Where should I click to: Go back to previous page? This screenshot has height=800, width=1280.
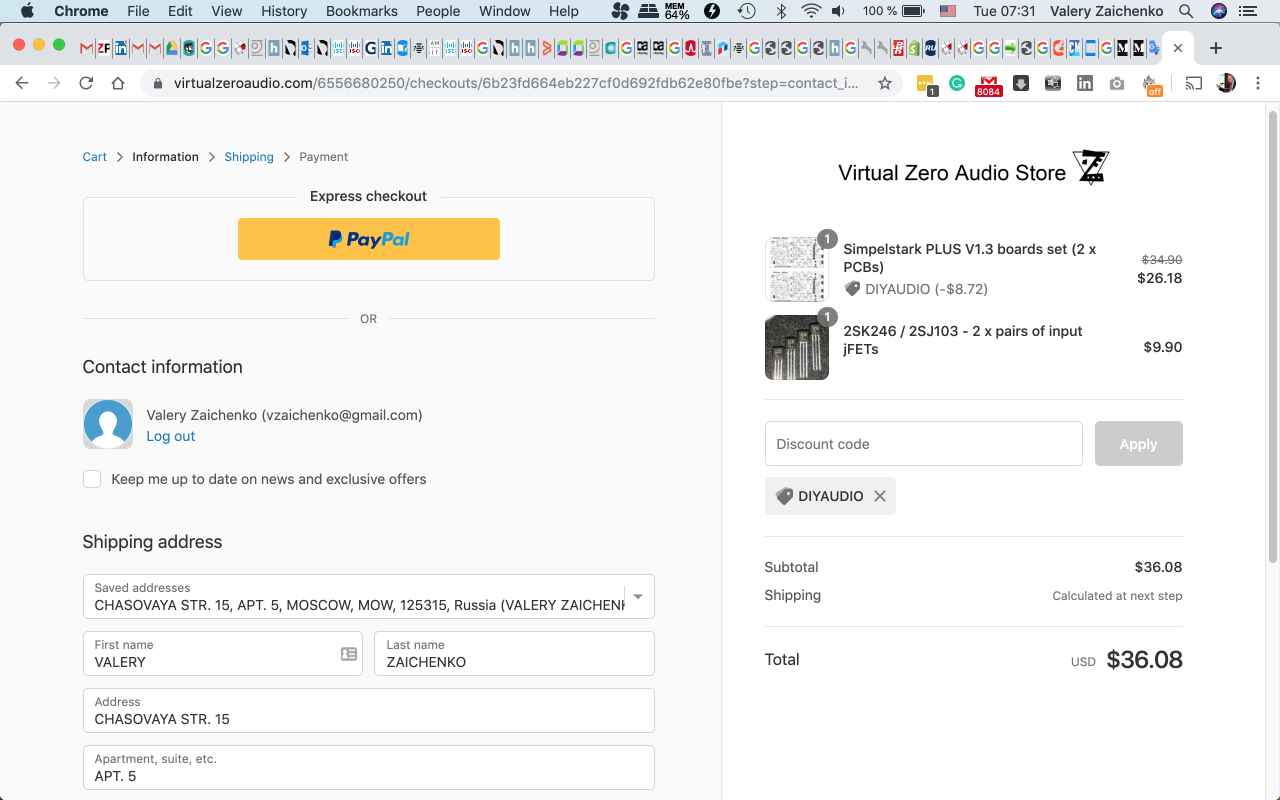click(x=22, y=83)
